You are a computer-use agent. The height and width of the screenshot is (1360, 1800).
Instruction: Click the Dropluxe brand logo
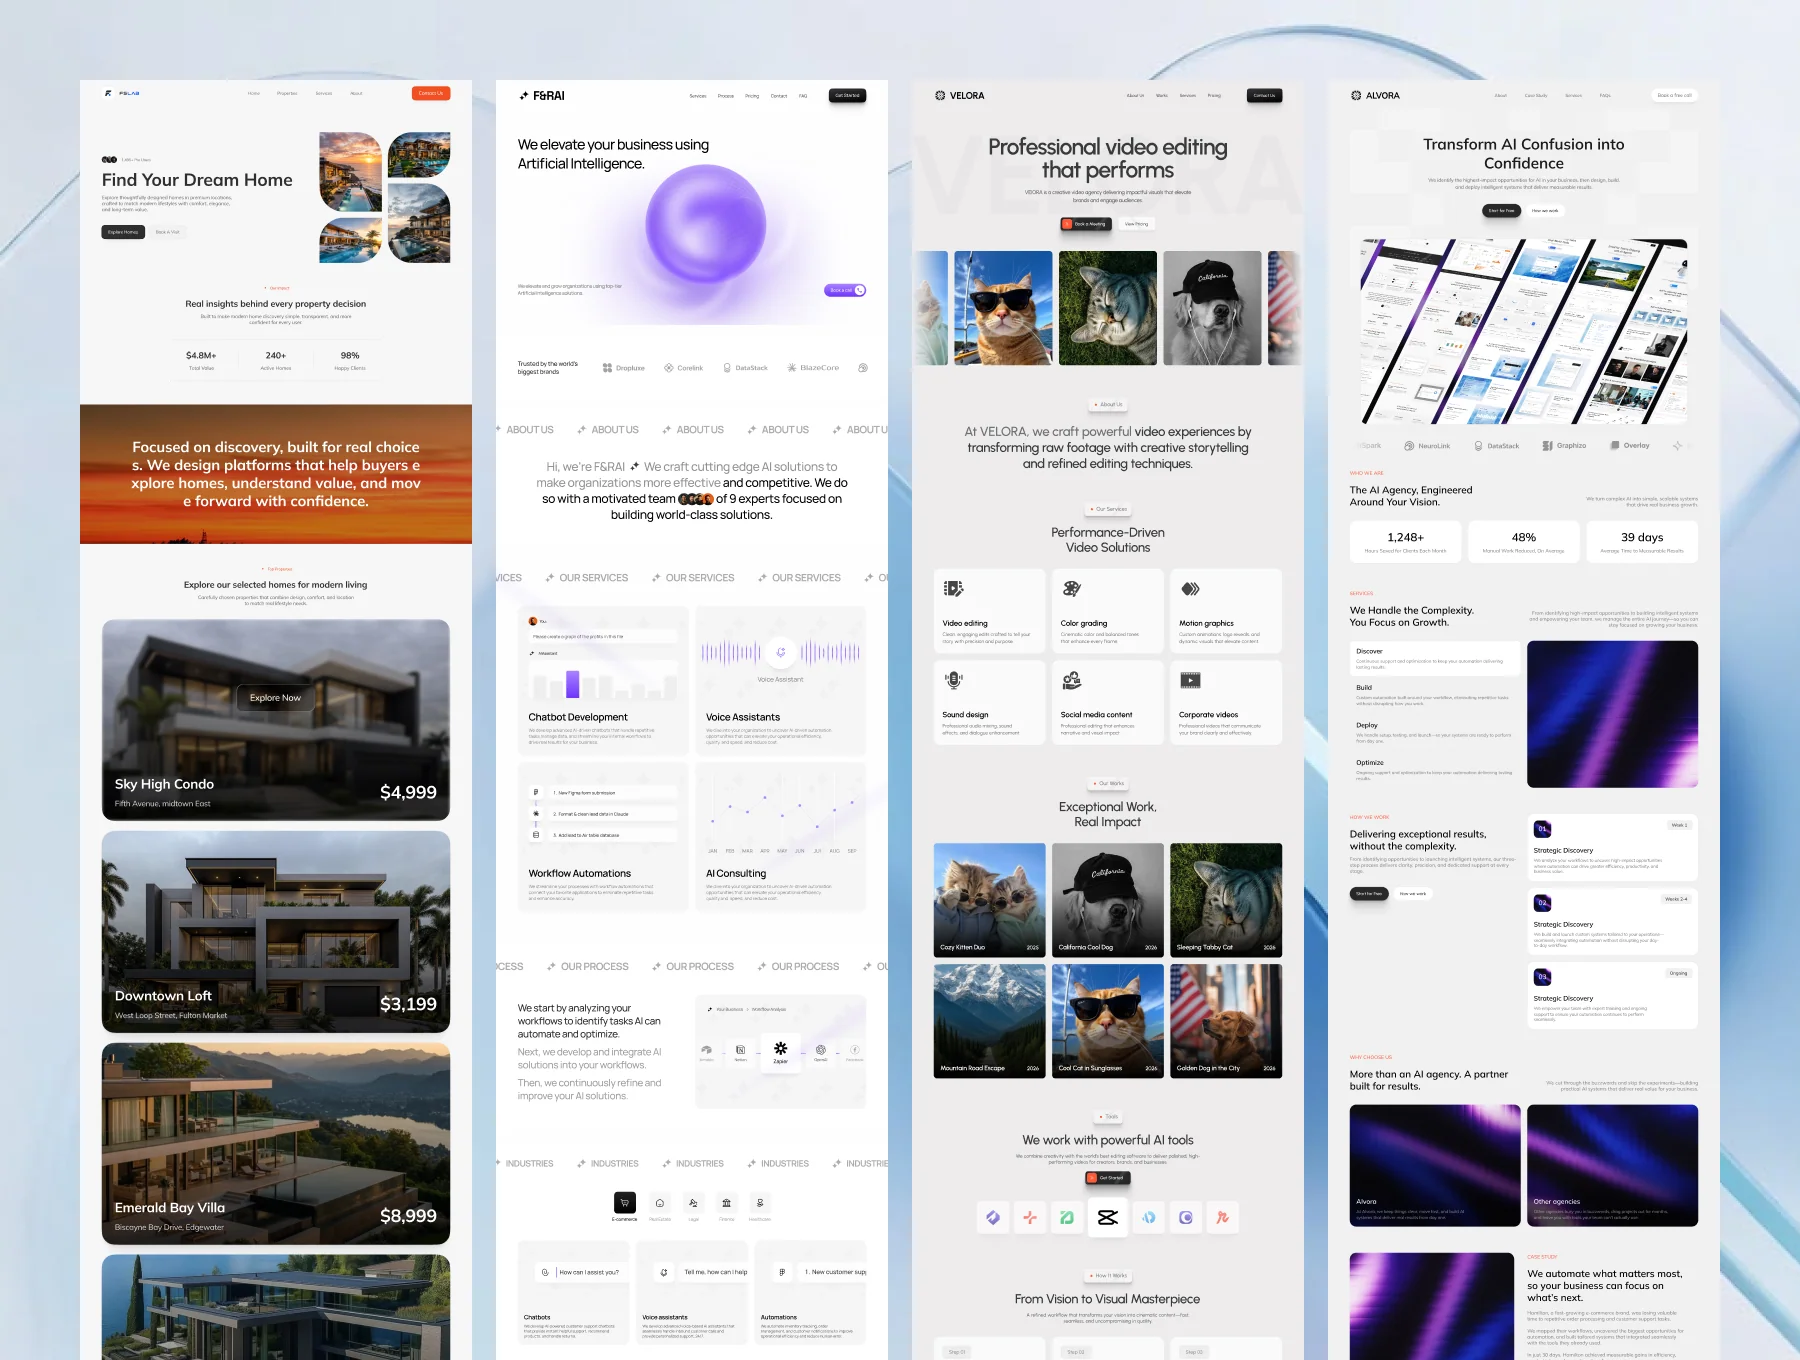click(x=624, y=368)
